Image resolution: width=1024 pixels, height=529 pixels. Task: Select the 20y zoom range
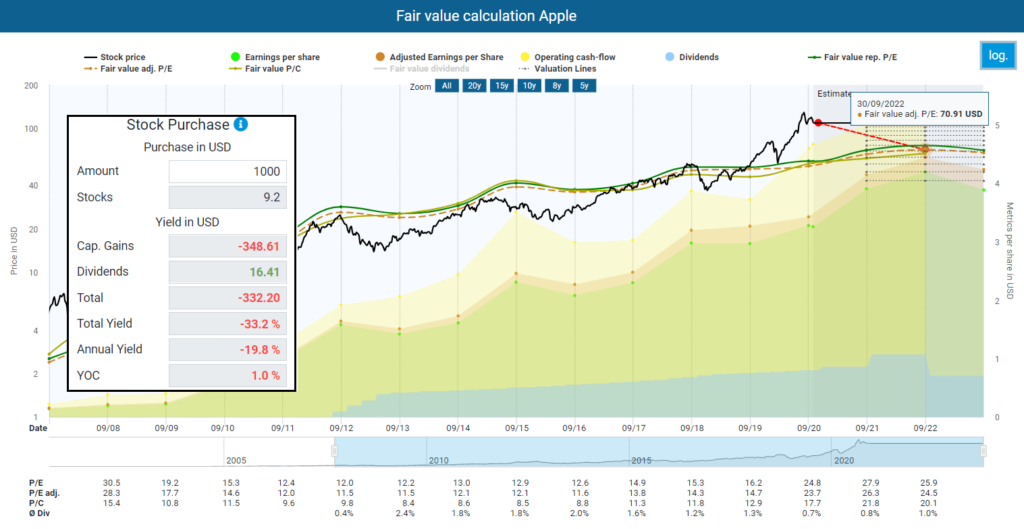click(474, 86)
